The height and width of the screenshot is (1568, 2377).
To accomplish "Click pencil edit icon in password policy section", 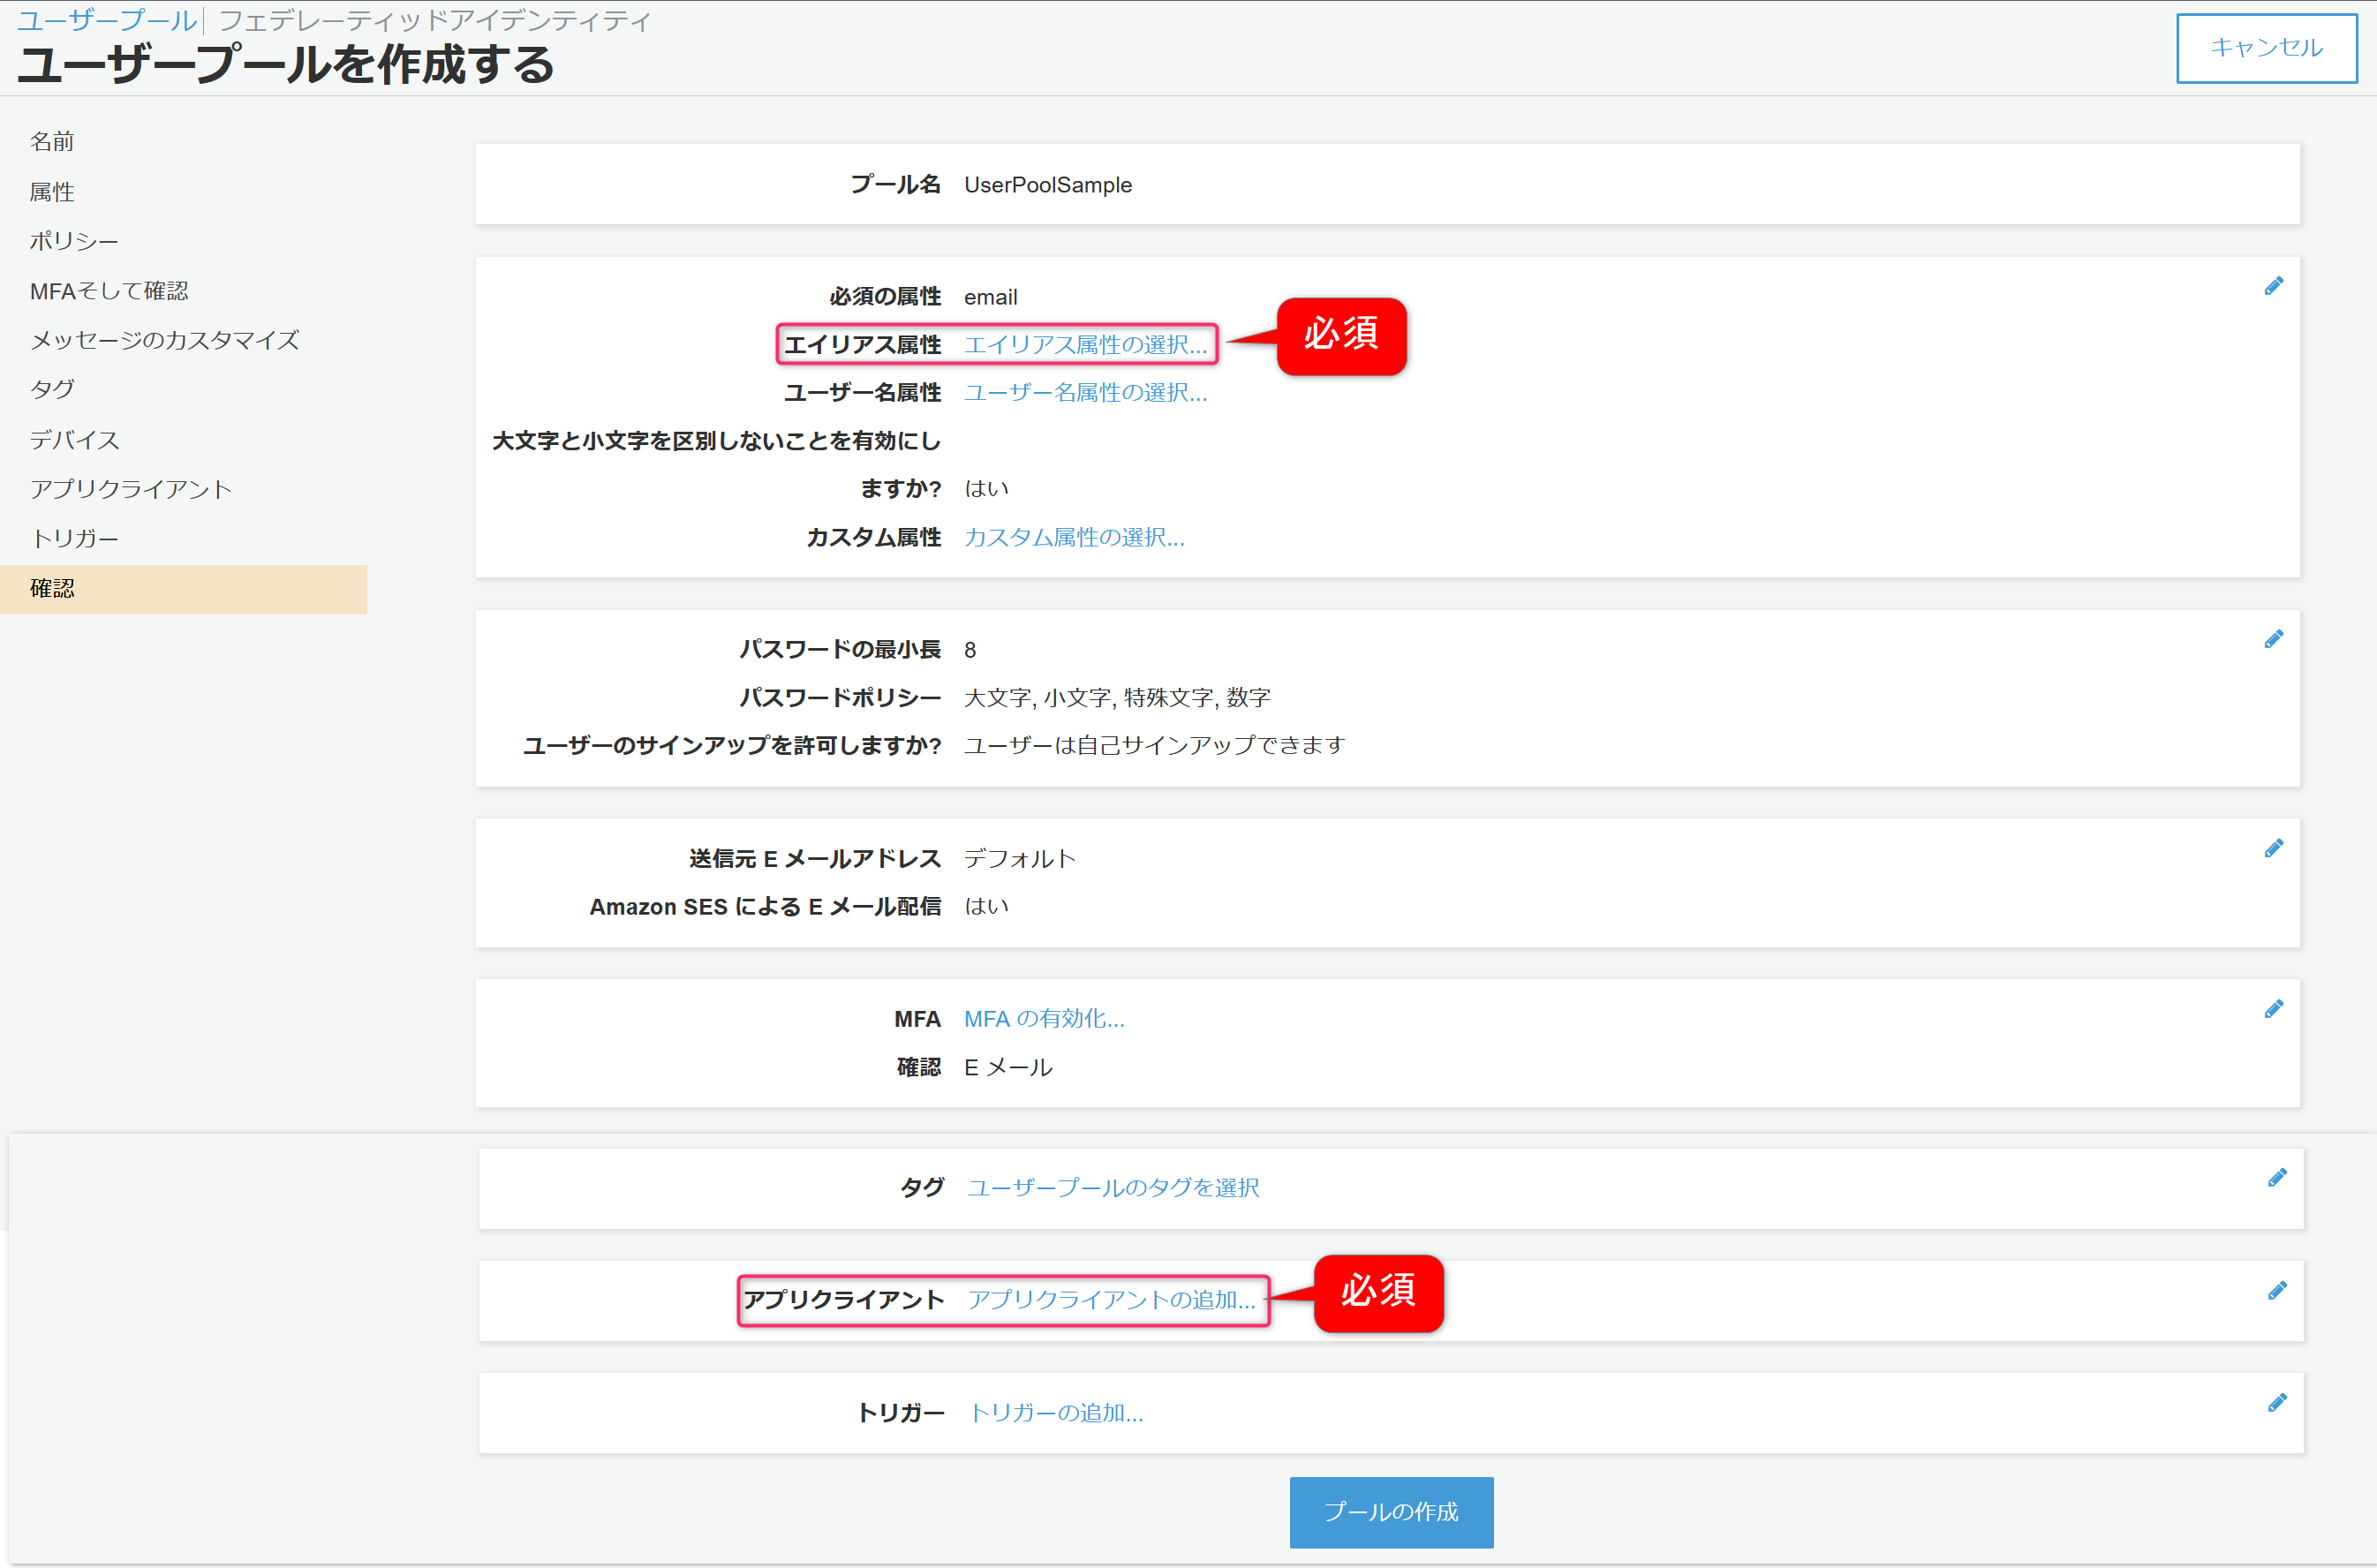I will 2273,640.
